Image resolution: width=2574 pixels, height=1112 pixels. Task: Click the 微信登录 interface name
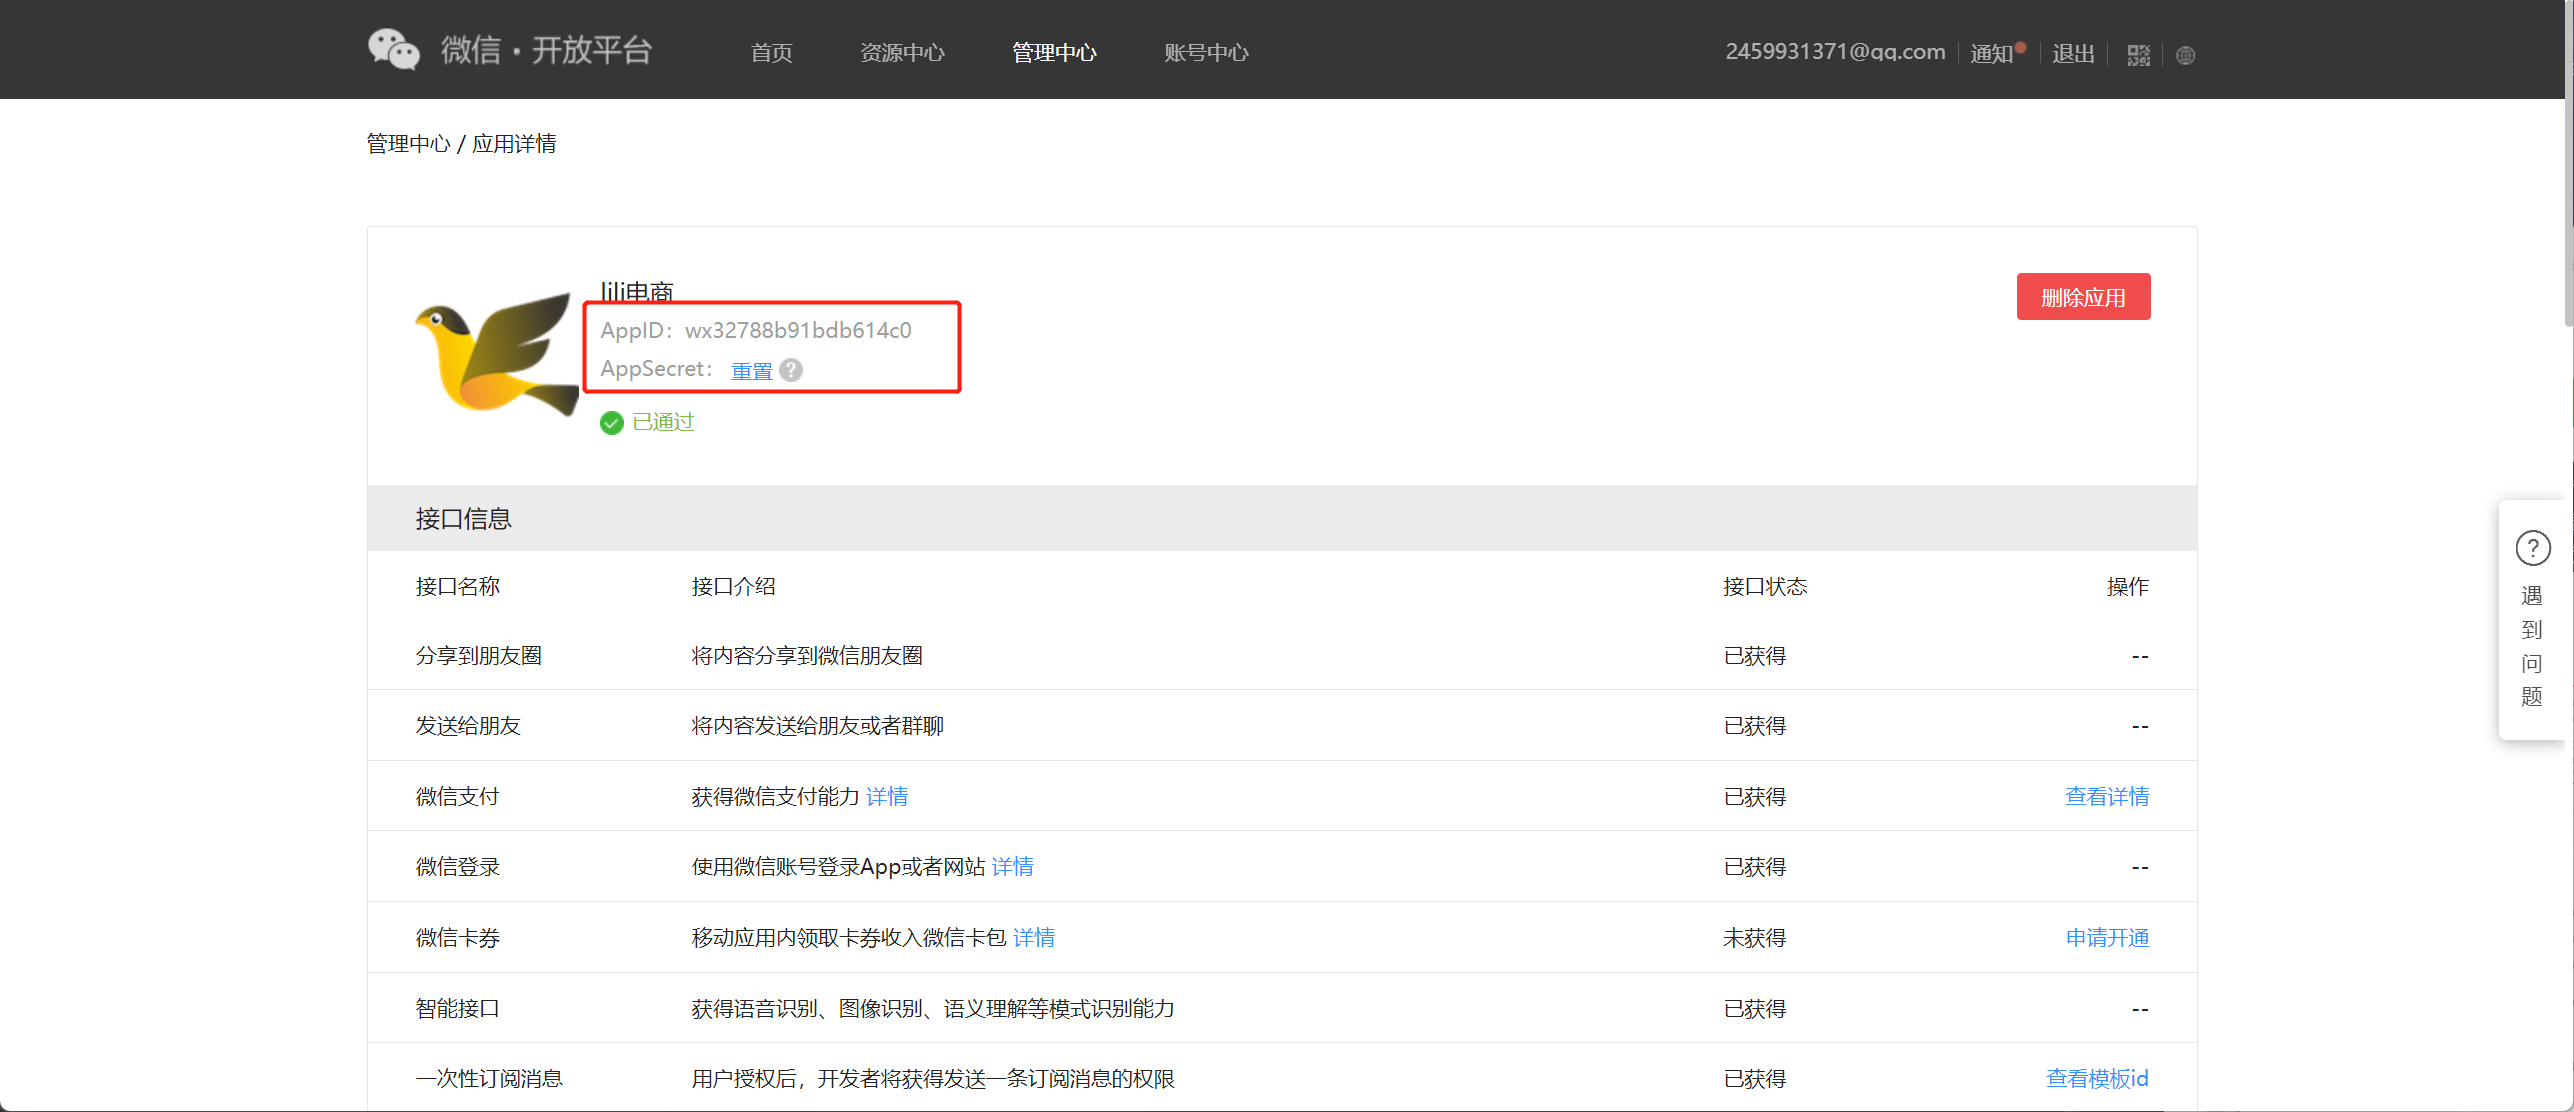(x=457, y=866)
